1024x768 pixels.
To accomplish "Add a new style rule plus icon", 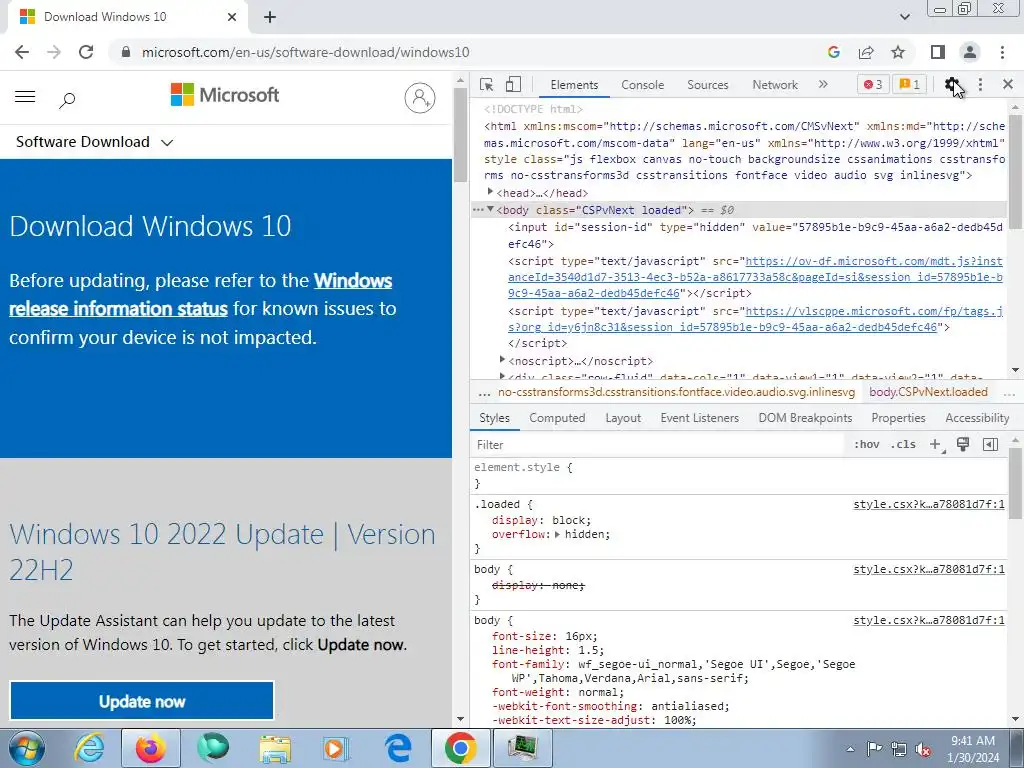I will click(936, 445).
